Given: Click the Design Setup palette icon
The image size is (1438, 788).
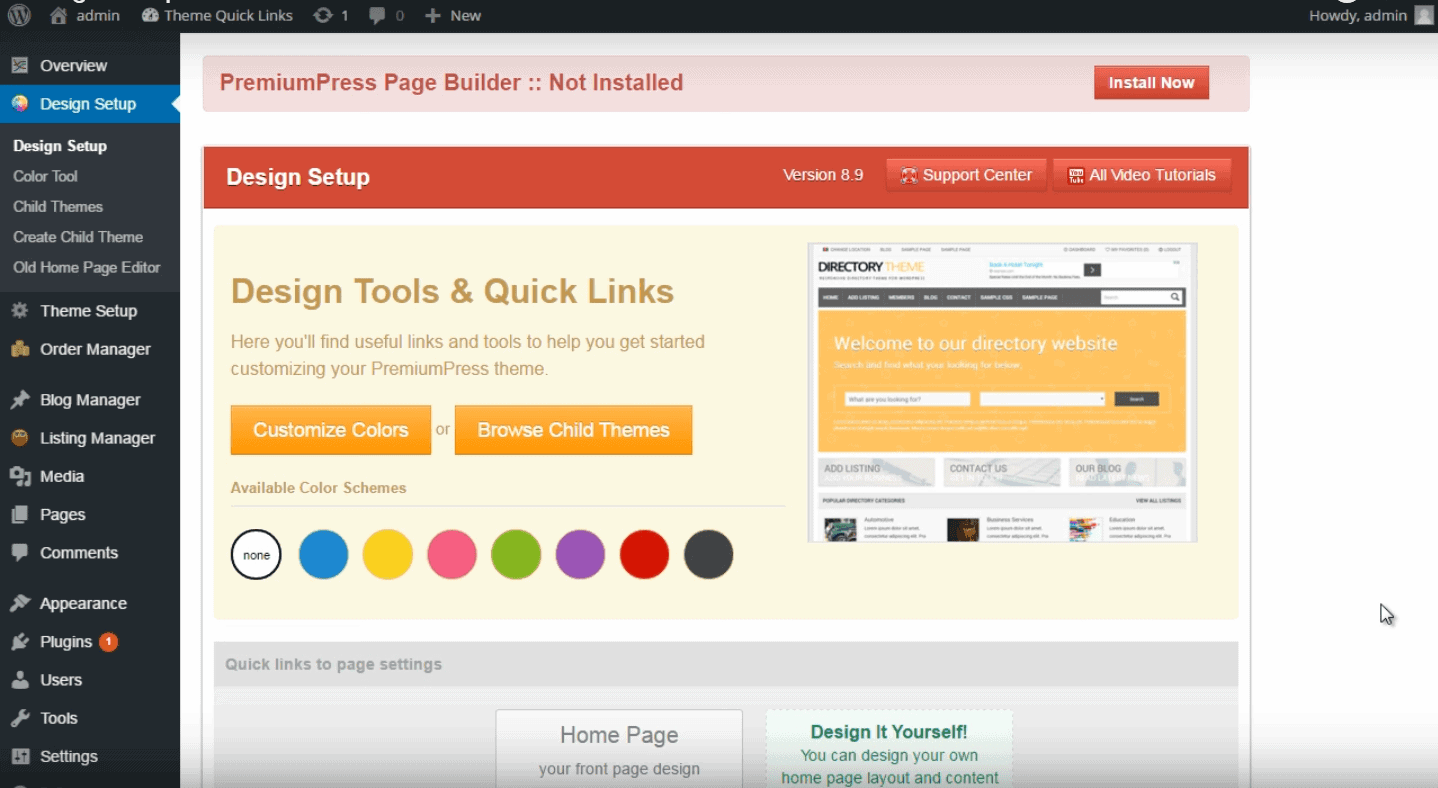Looking at the screenshot, I should [19, 104].
